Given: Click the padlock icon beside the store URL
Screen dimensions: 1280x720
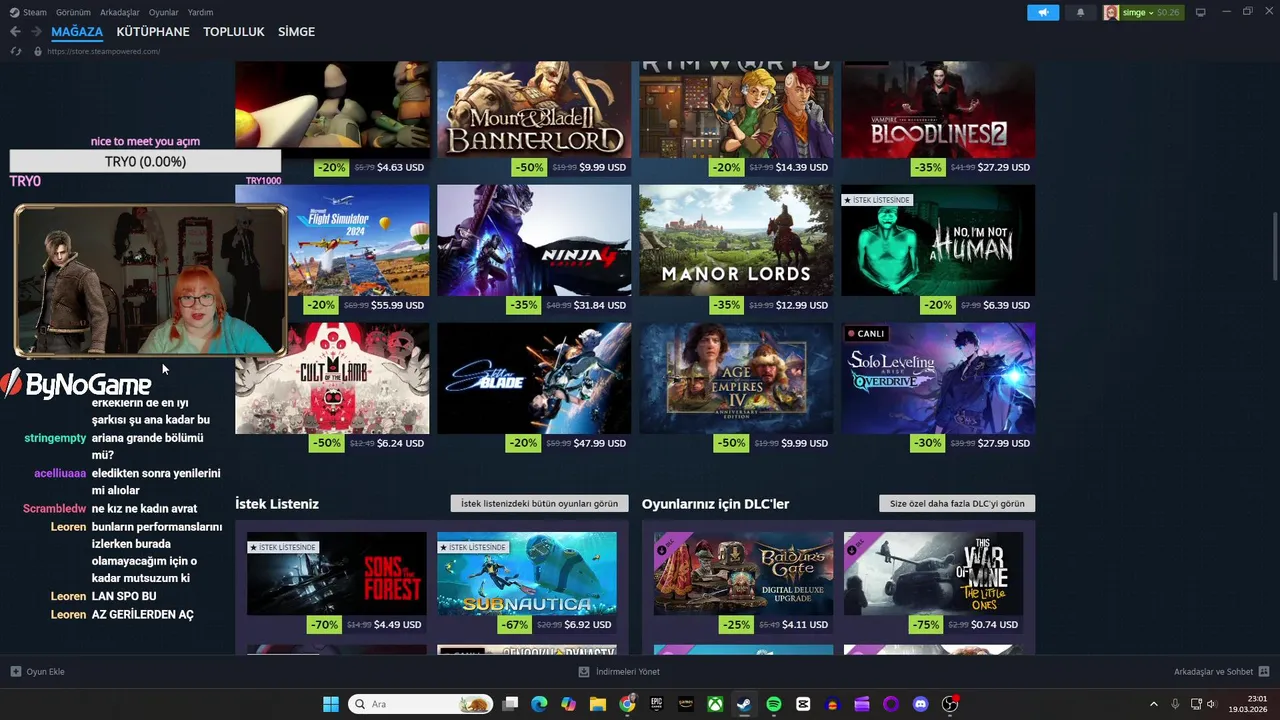Looking at the screenshot, I should (37, 51).
